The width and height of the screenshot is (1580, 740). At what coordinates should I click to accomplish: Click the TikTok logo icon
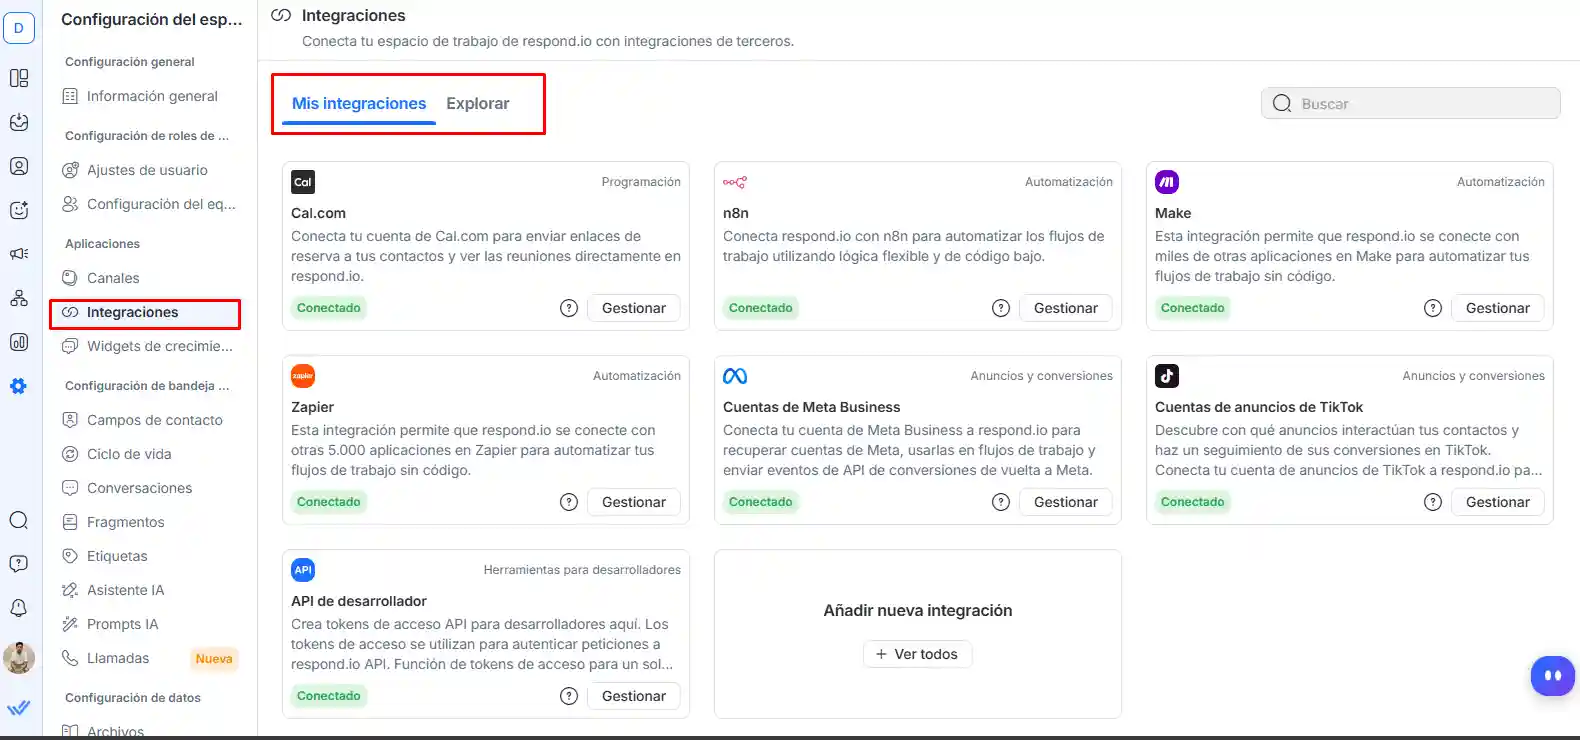pyautogui.click(x=1167, y=376)
